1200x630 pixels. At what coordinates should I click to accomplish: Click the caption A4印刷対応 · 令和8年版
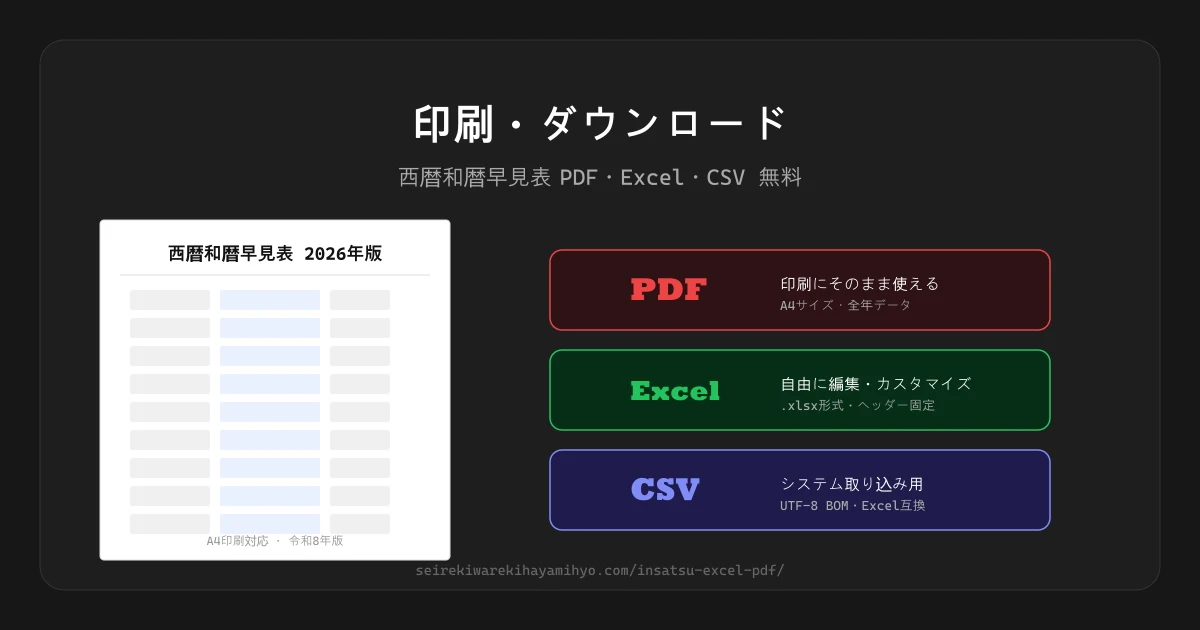275,540
